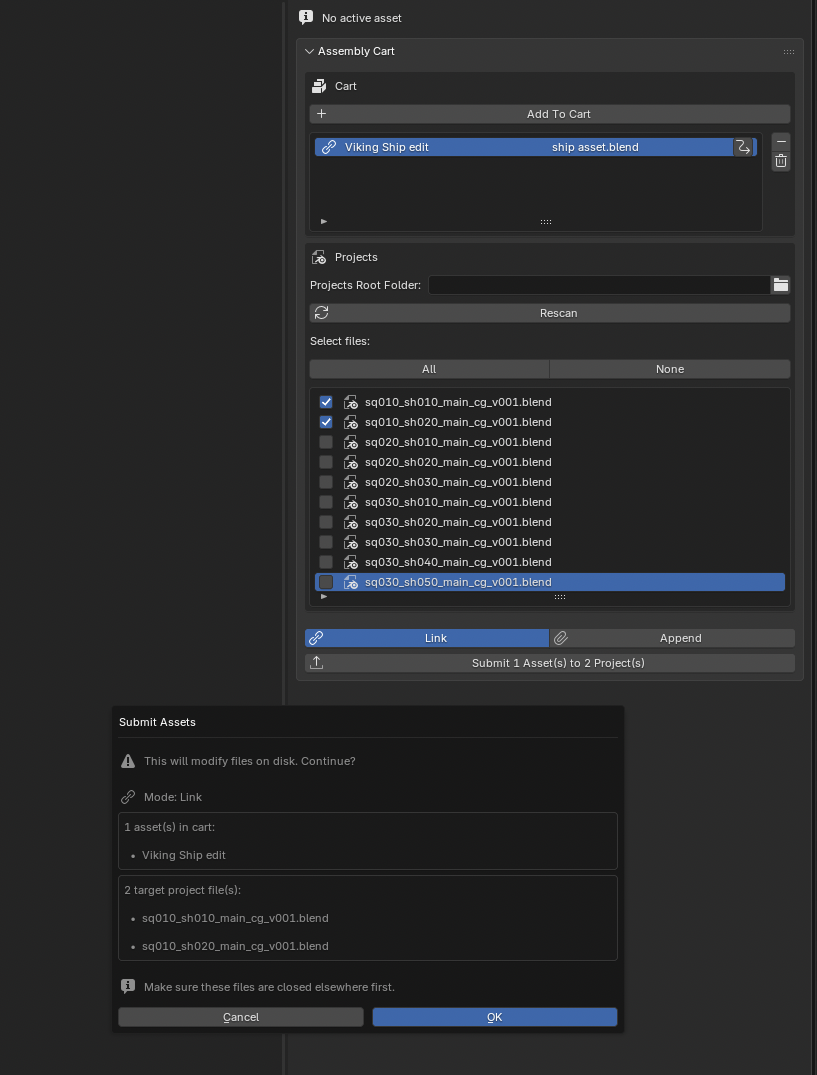Screen dimensions: 817x1075
Task: Click file icon of sq030_sh030 row
Action: click(x=351, y=542)
